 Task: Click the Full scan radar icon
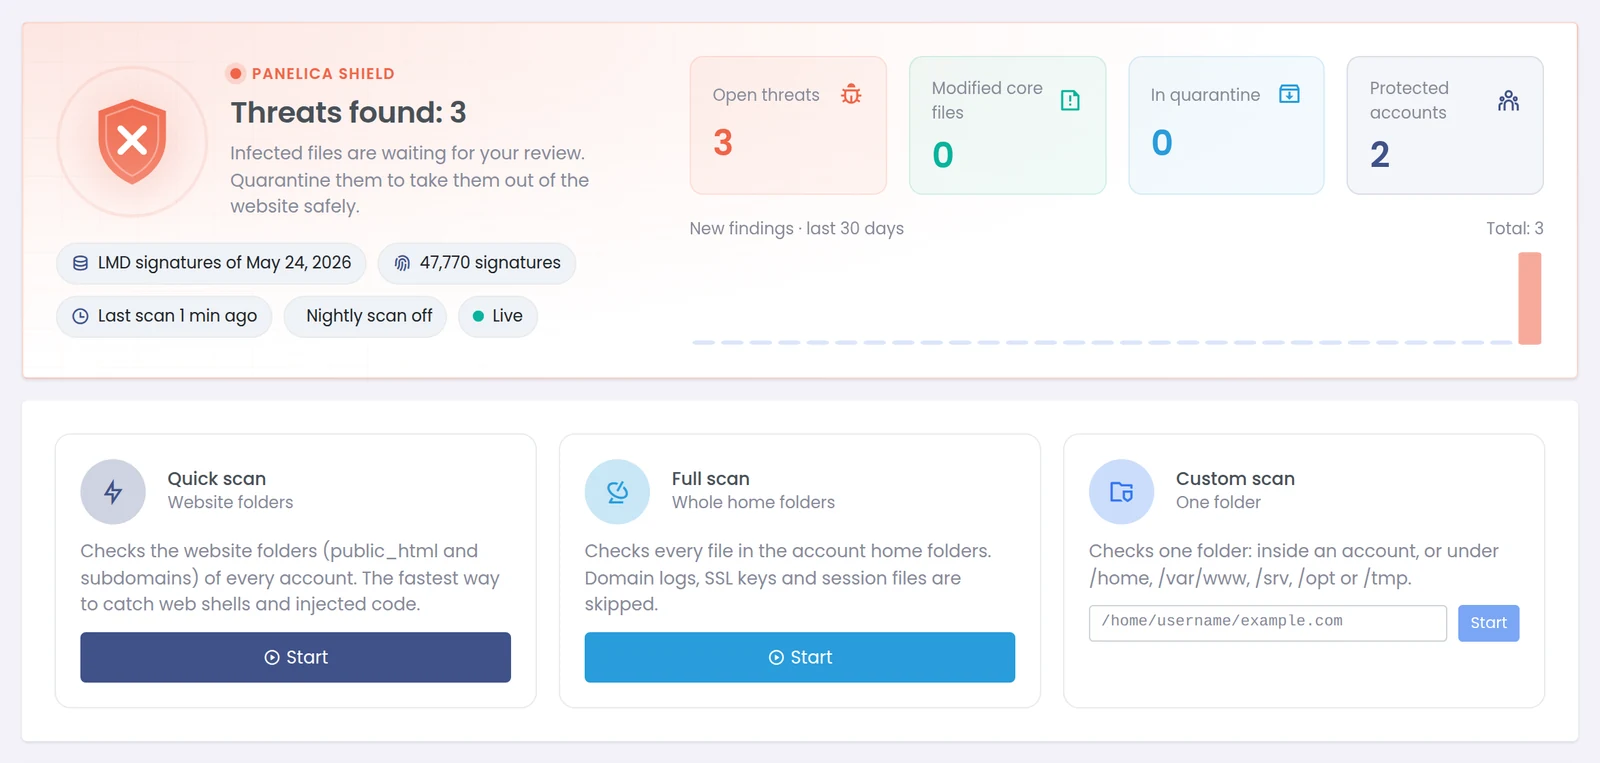617,492
